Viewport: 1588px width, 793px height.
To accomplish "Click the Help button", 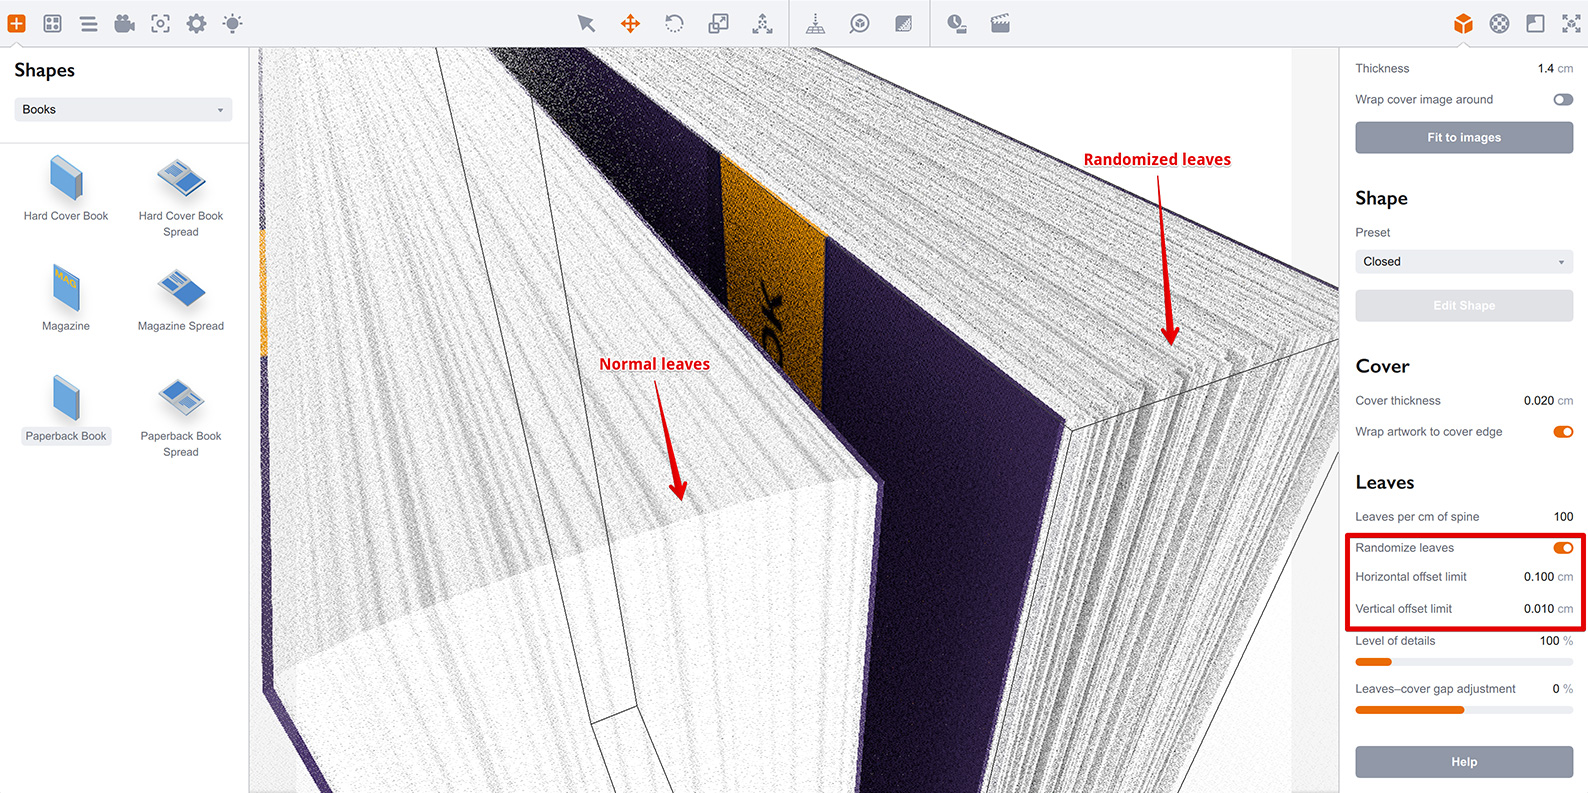I will pyautogui.click(x=1464, y=761).
